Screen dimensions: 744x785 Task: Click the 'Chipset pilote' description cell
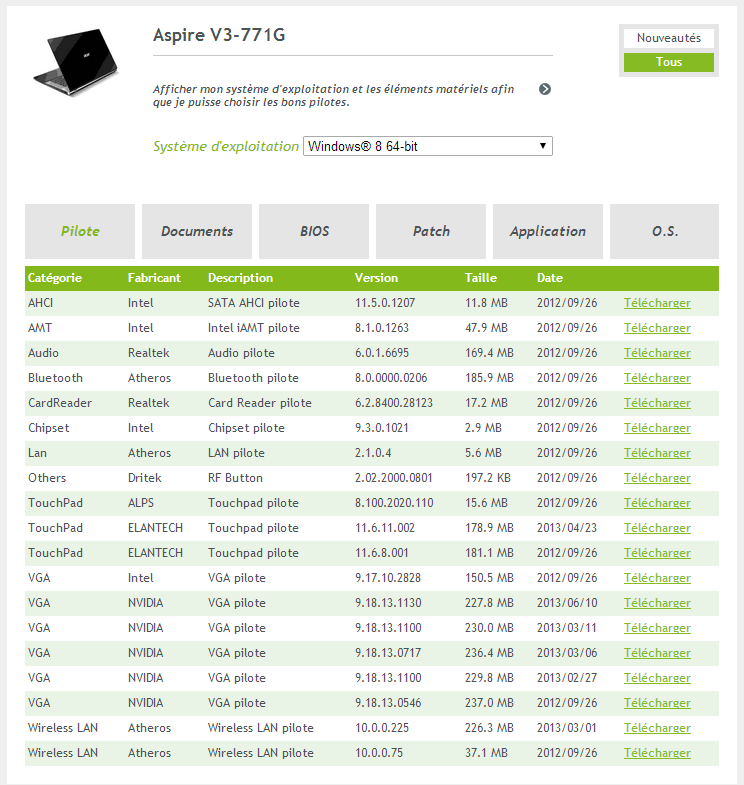246,428
